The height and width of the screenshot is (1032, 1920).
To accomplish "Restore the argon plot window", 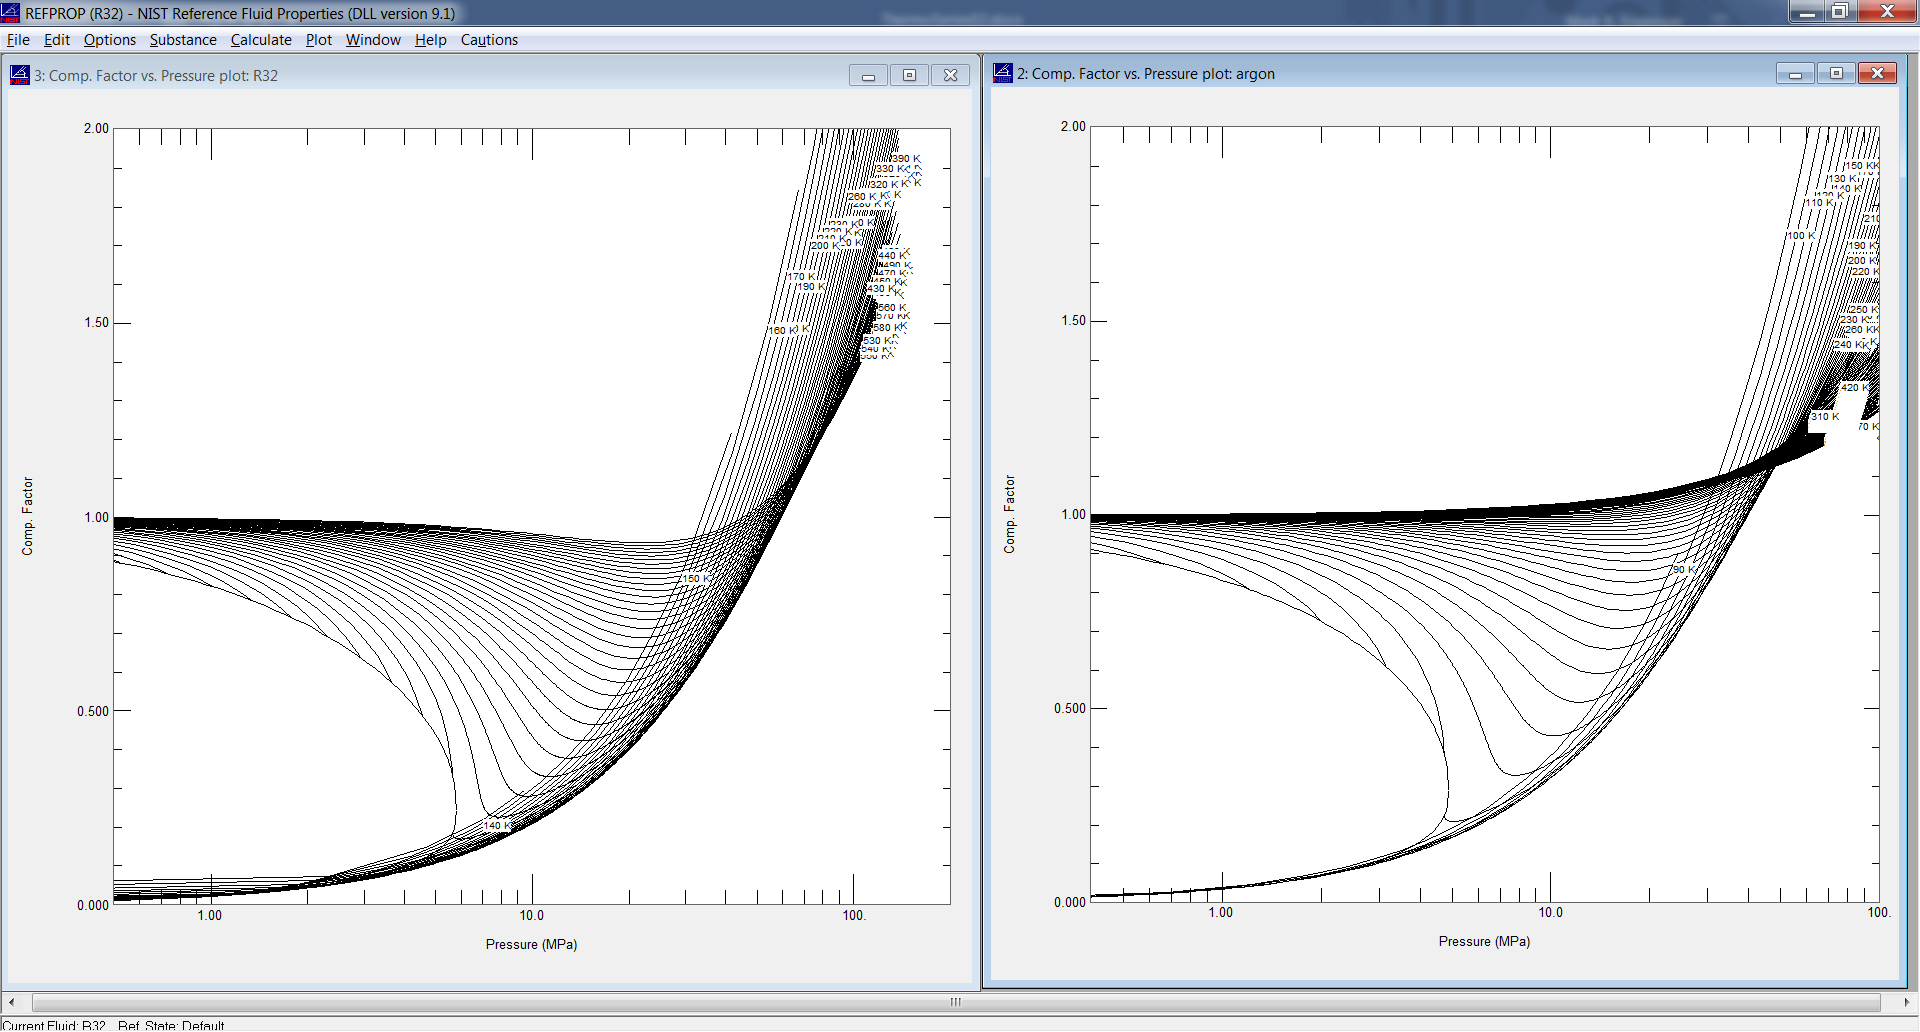I will pos(1837,73).
